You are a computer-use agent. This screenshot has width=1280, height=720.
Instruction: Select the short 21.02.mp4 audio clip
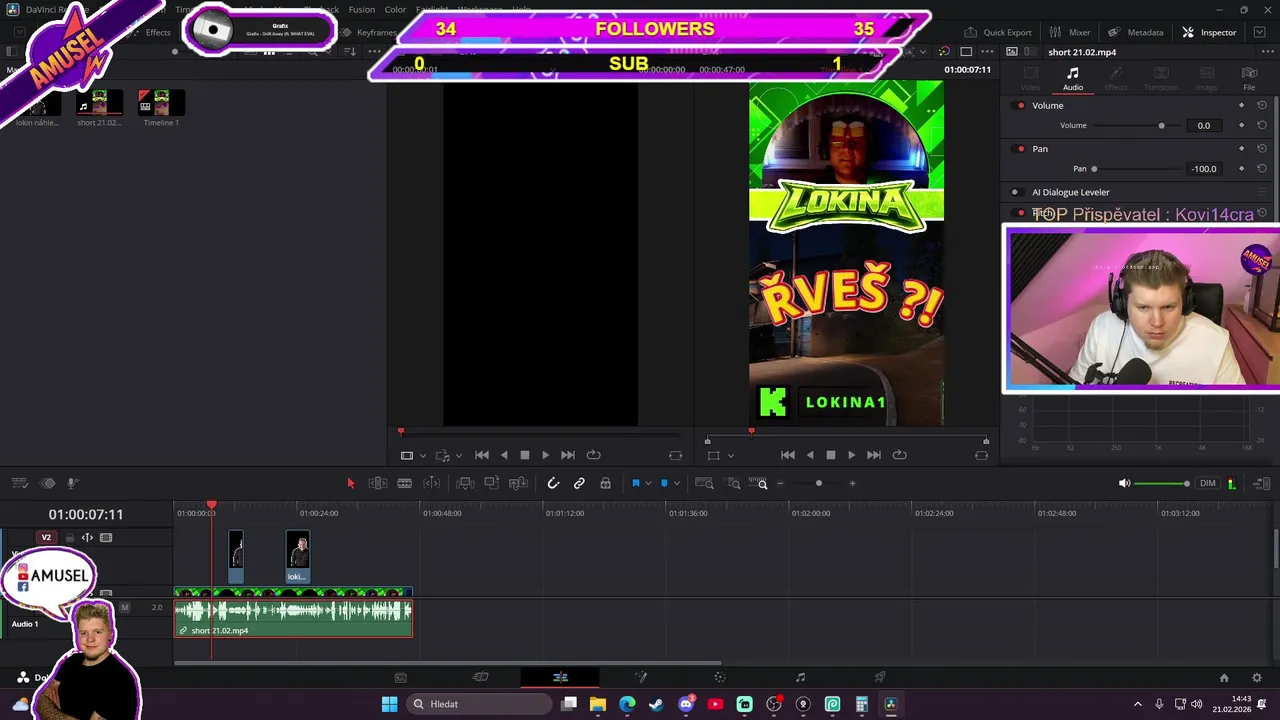[x=293, y=617]
